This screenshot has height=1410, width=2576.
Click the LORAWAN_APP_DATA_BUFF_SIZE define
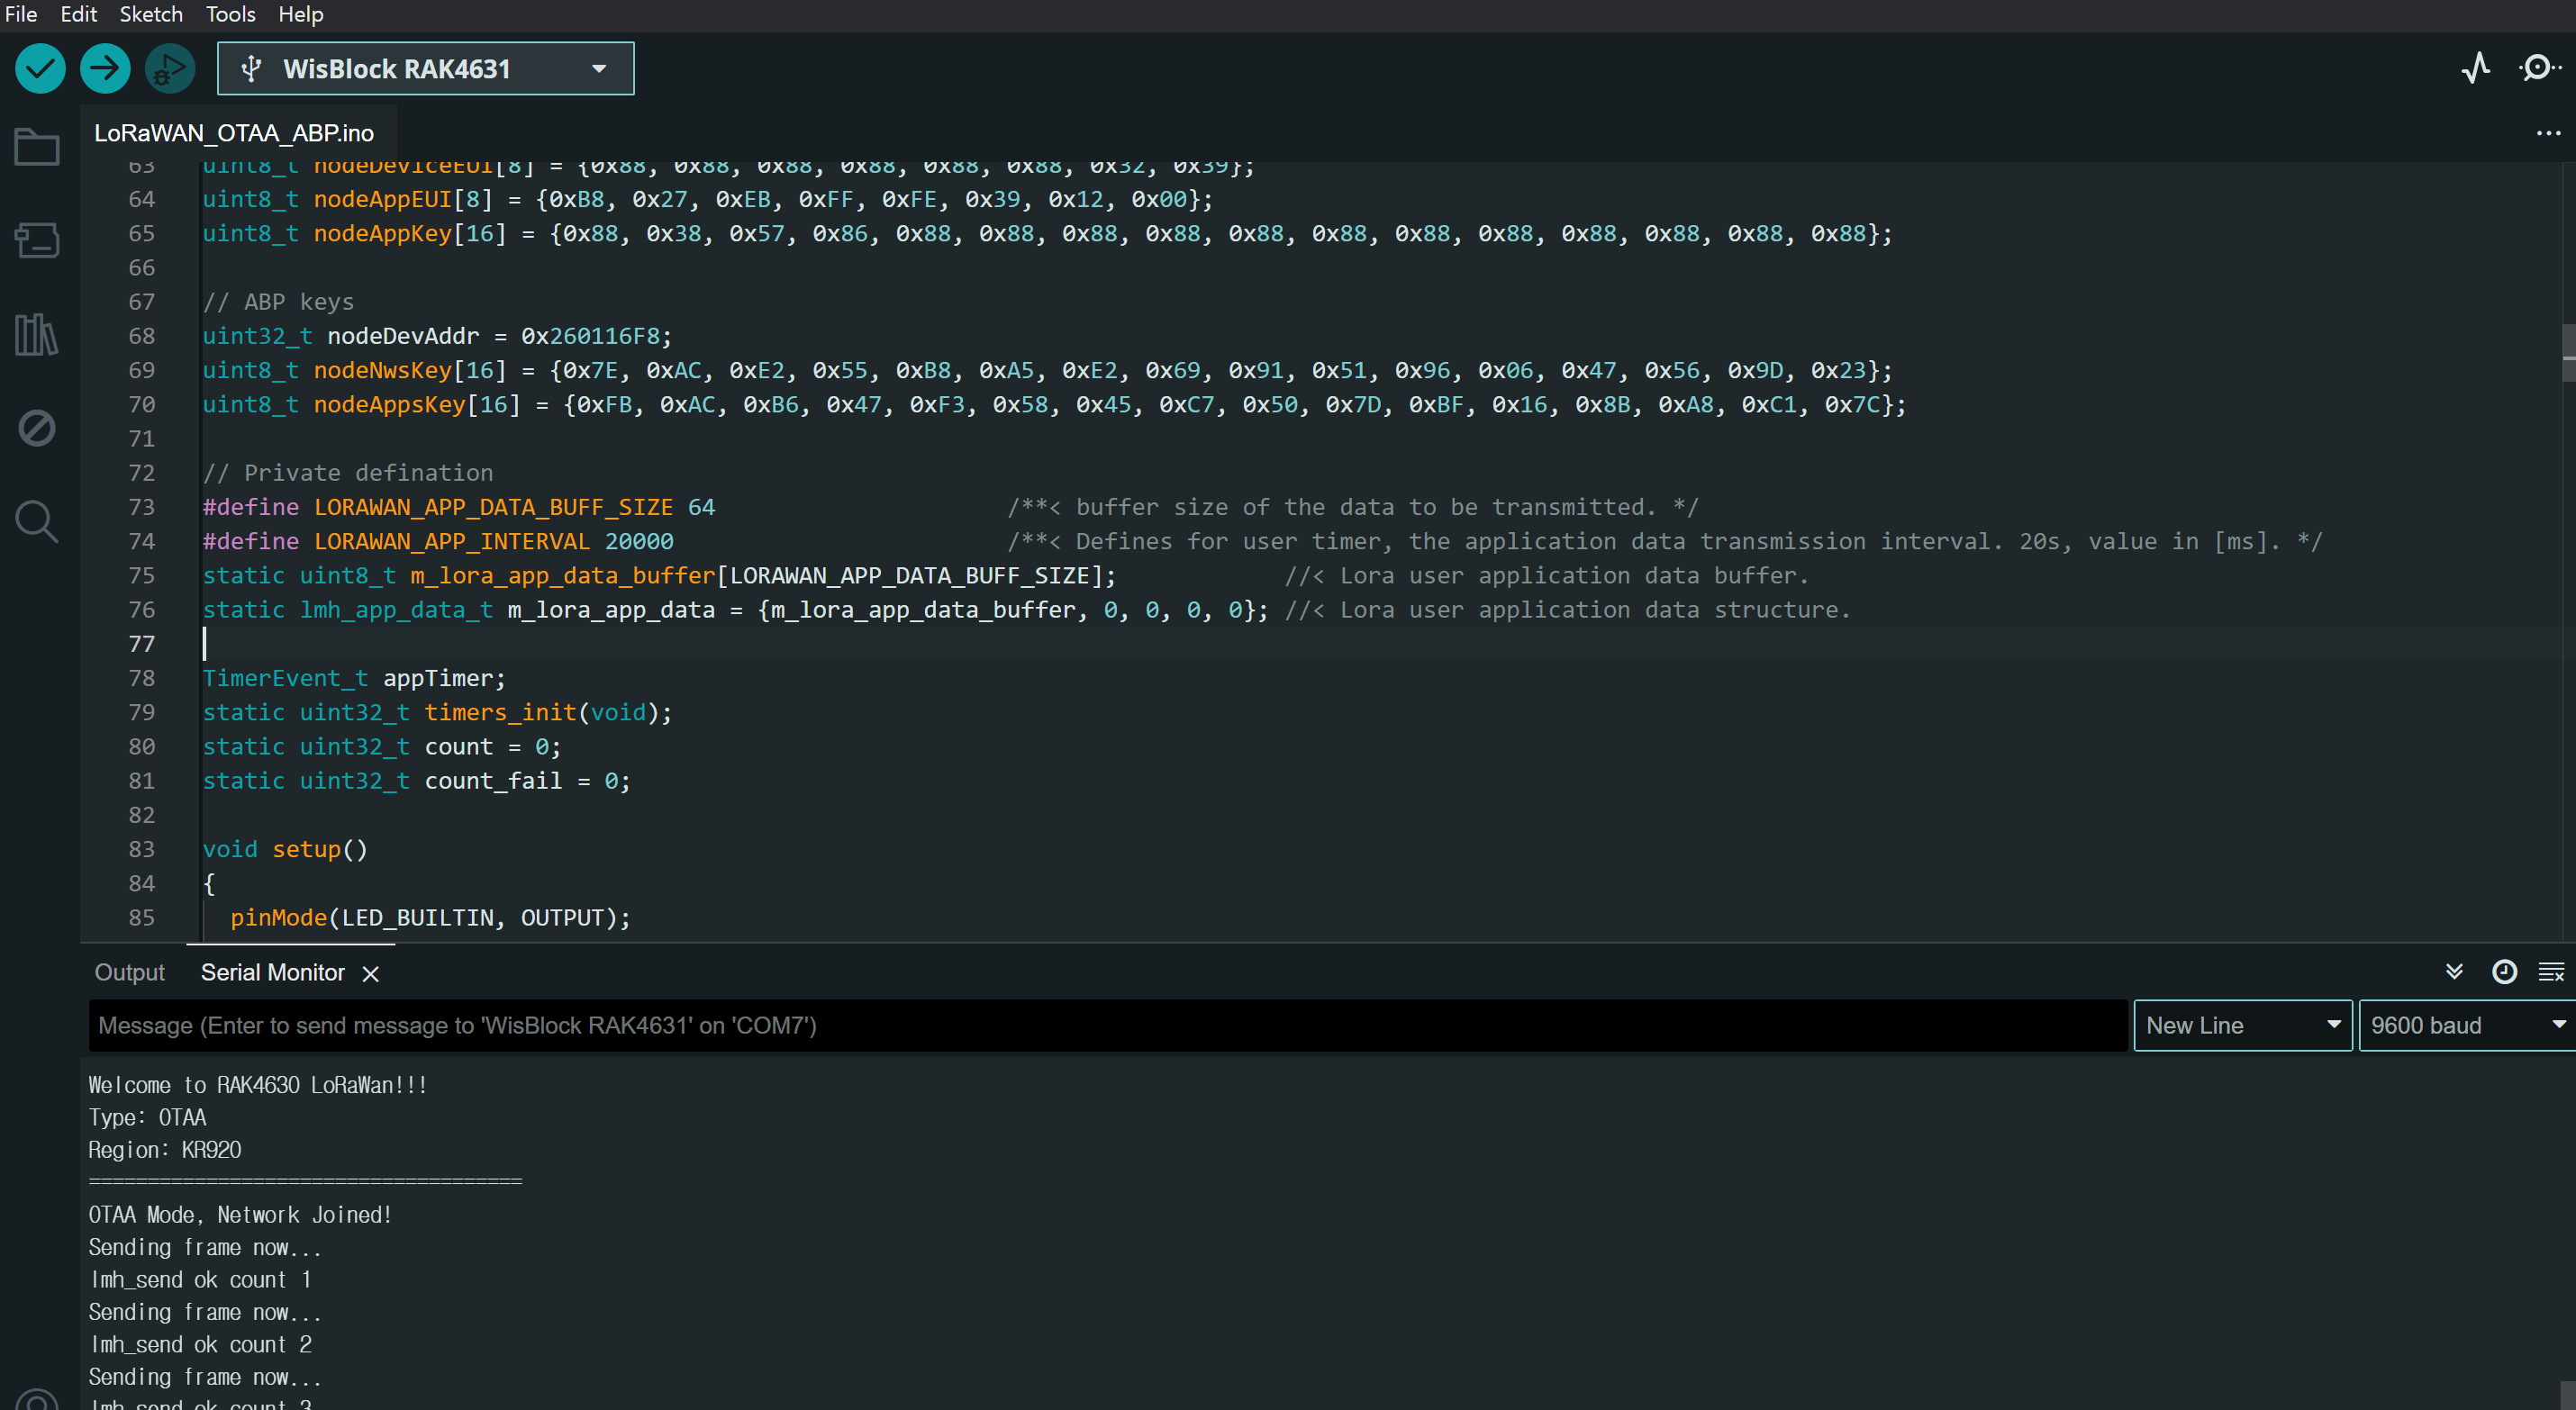pos(459,507)
